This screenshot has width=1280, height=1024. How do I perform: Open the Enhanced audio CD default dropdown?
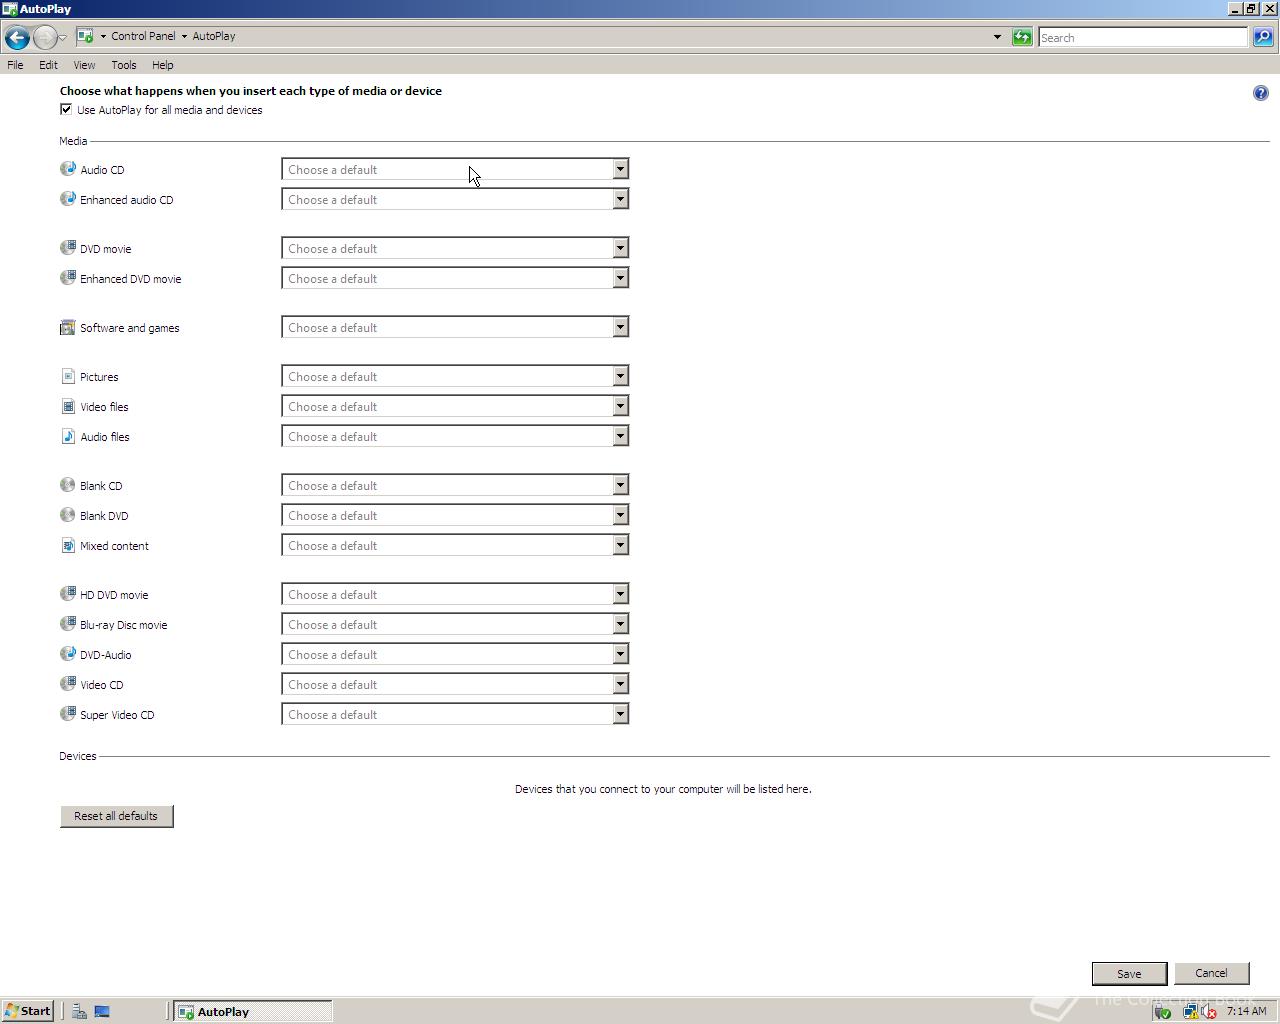(x=455, y=199)
